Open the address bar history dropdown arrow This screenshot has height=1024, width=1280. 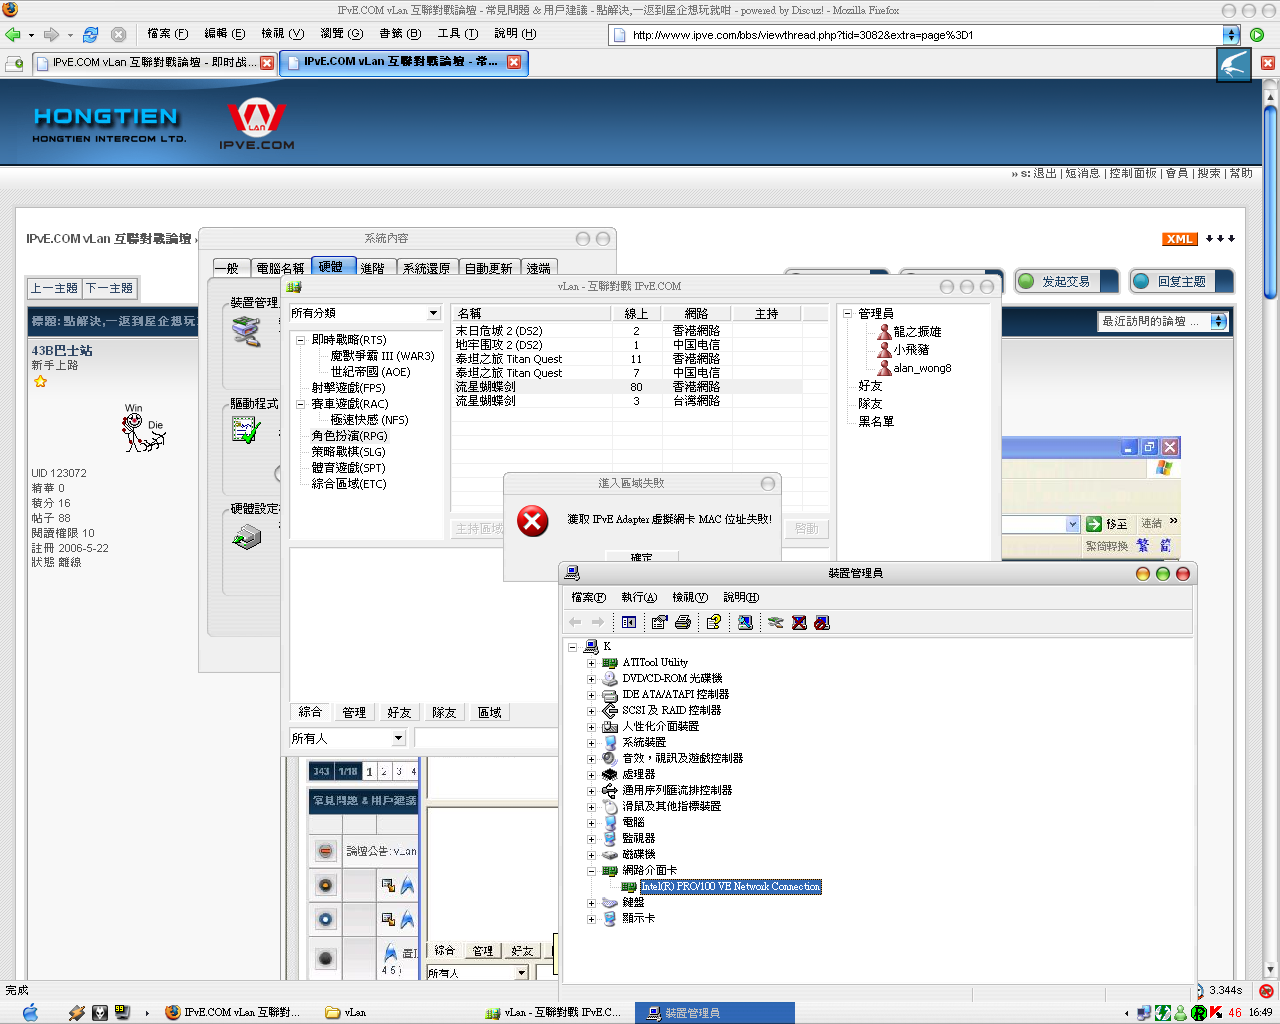click(x=1231, y=35)
